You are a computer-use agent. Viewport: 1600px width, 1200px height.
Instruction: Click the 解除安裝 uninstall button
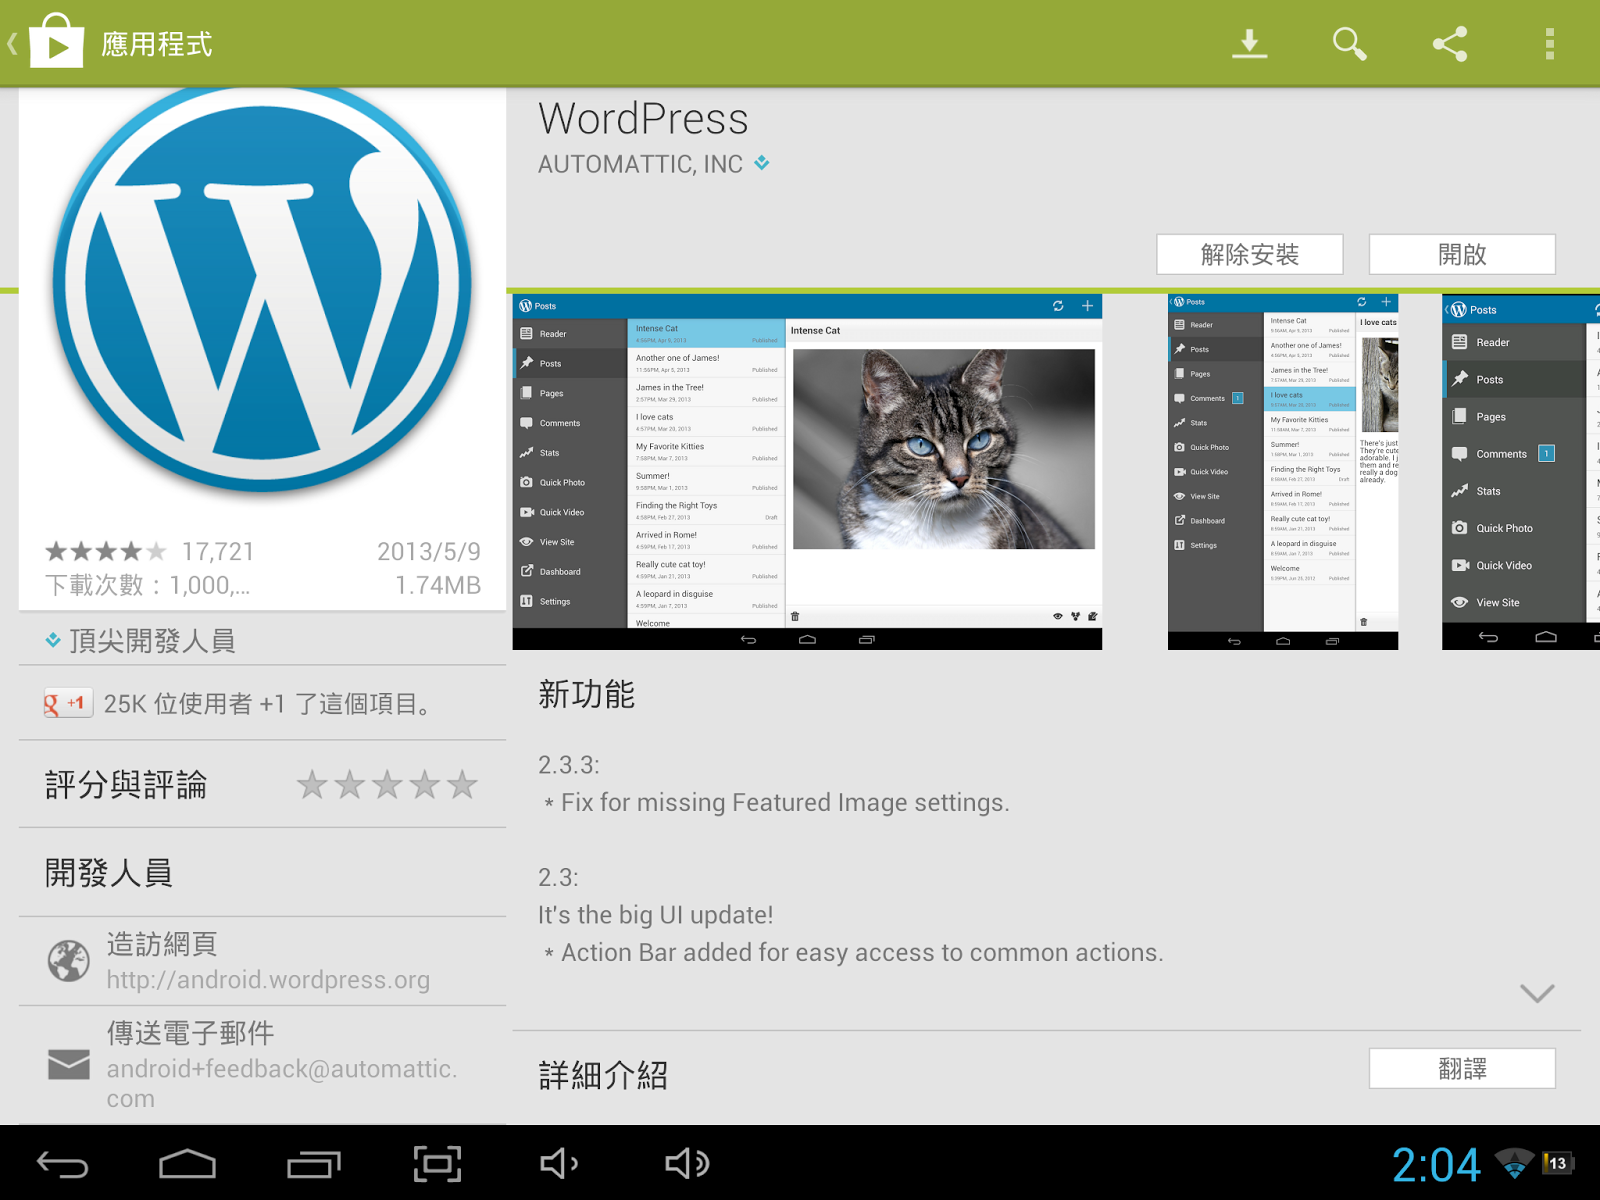coord(1250,254)
